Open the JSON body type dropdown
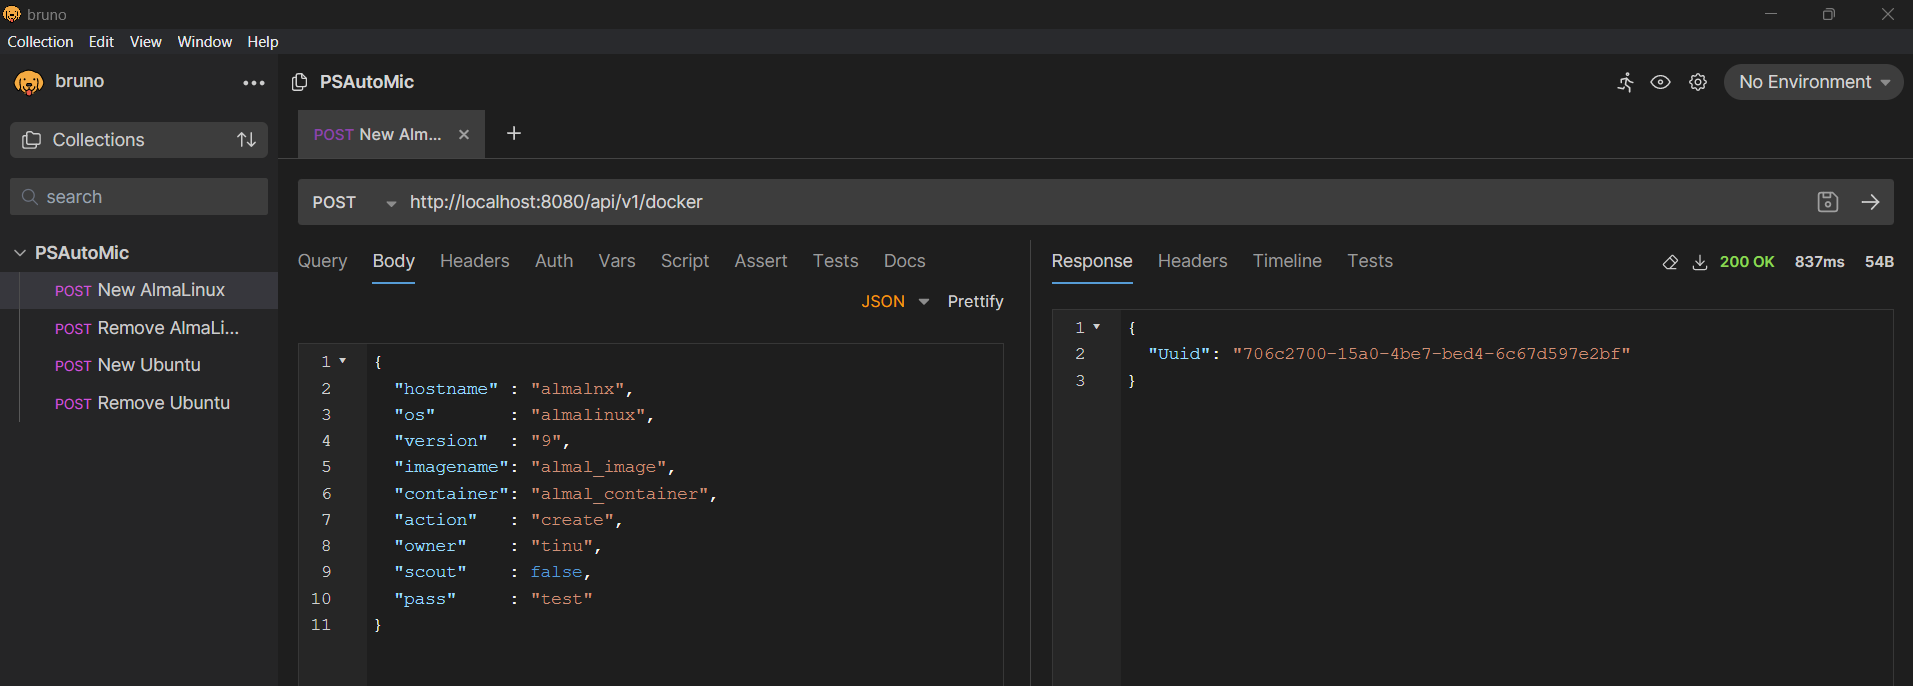Screen dimensions: 1913x686 [895, 301]
